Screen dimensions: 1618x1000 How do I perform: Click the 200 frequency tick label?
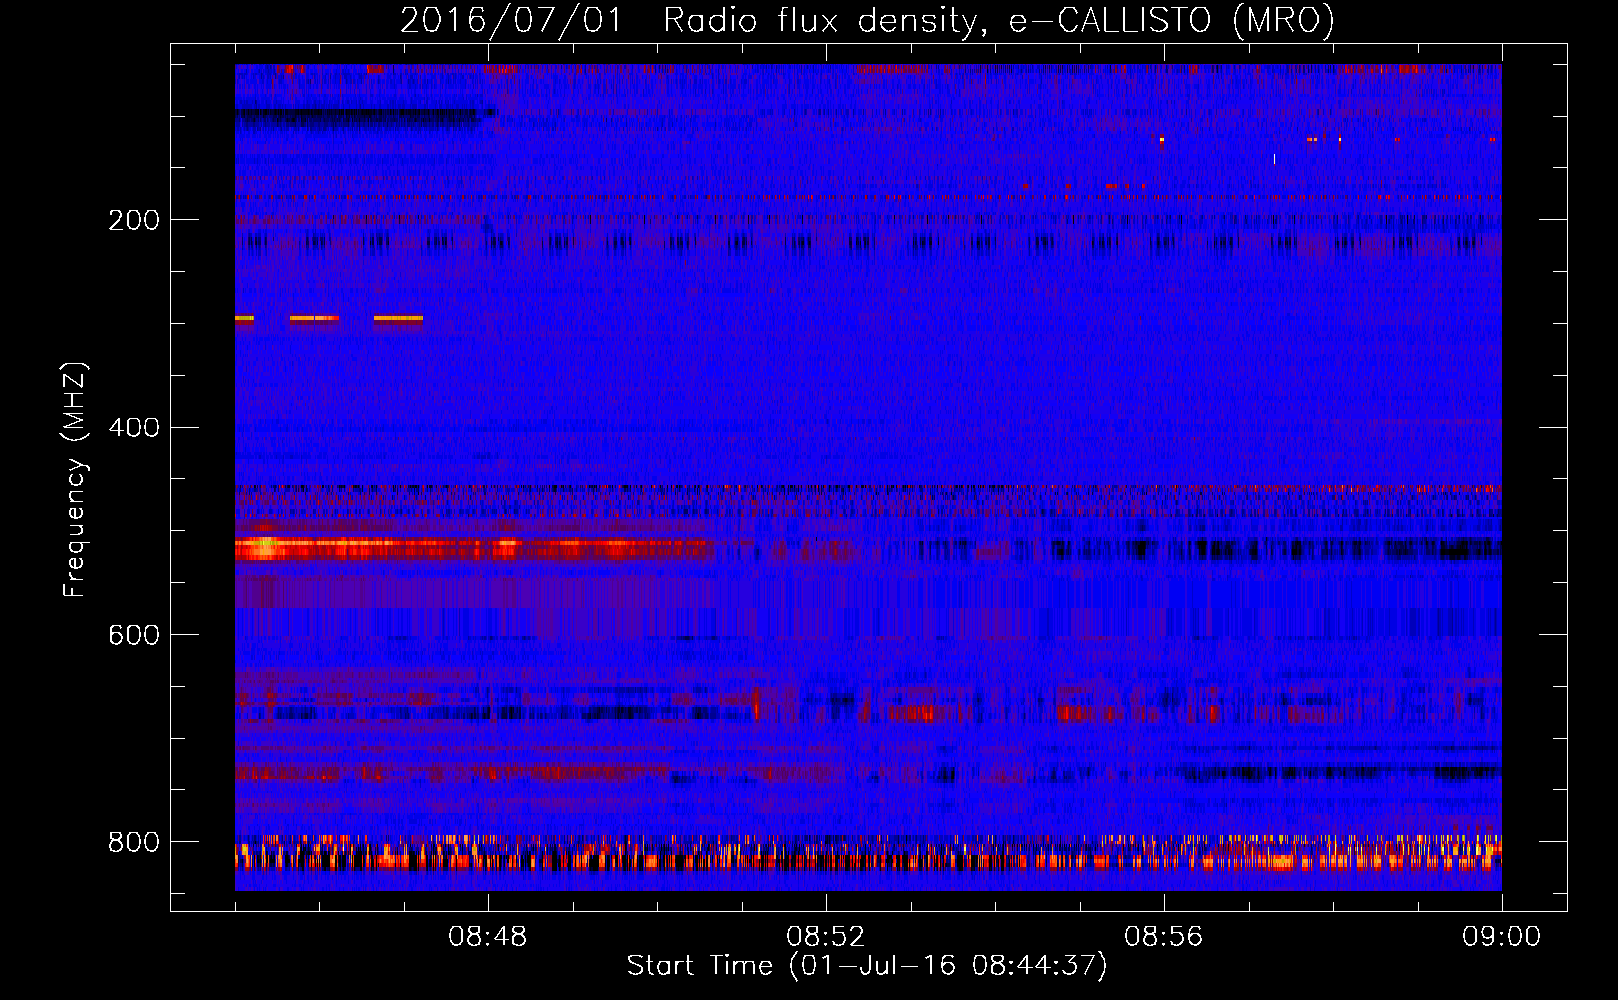134,220
